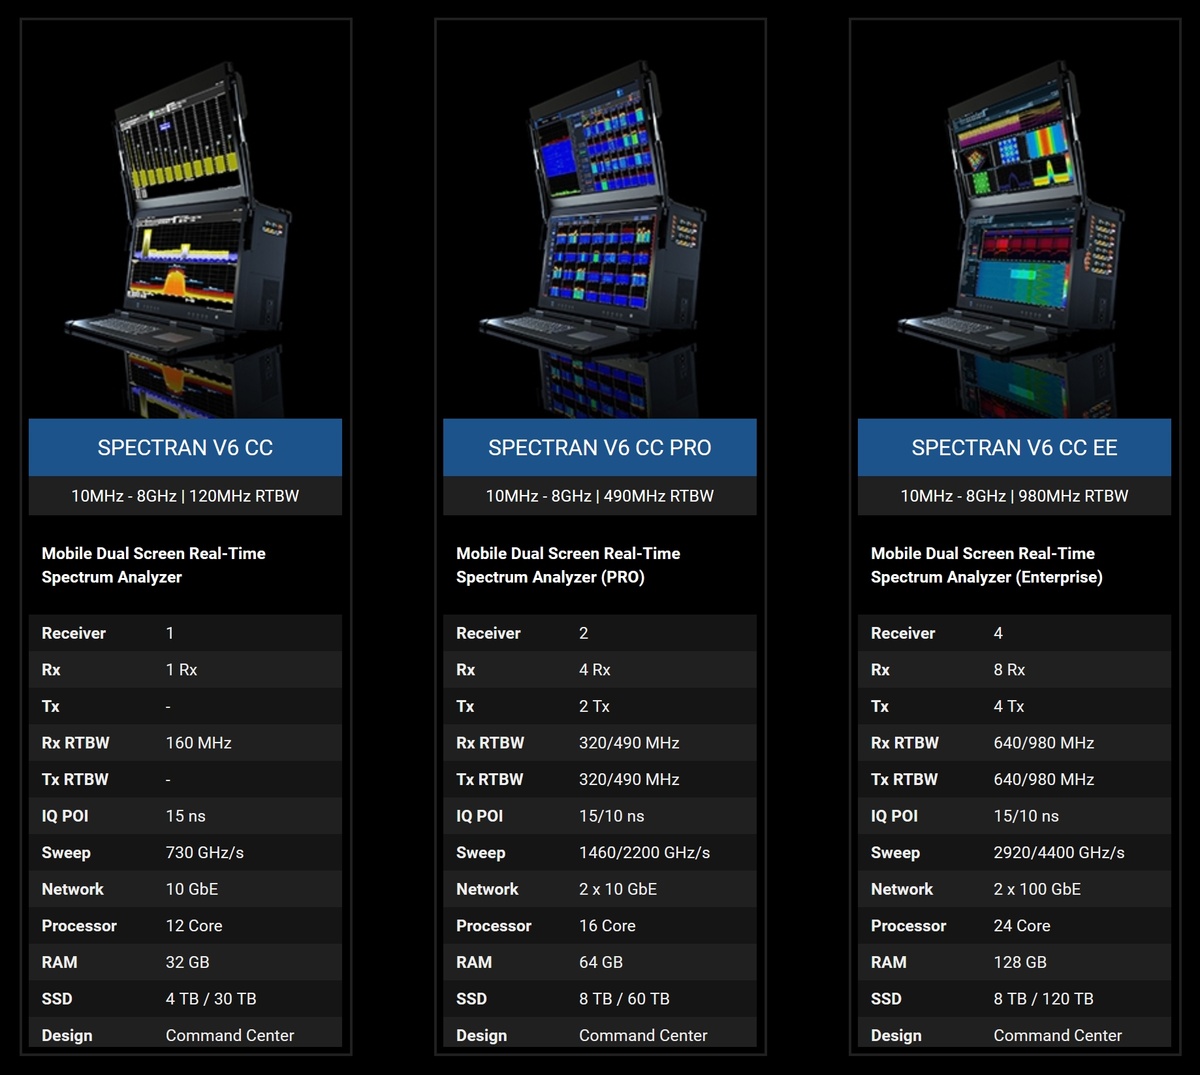Open the SPECTRAN V6 CC EE product image

point(1014,222)
